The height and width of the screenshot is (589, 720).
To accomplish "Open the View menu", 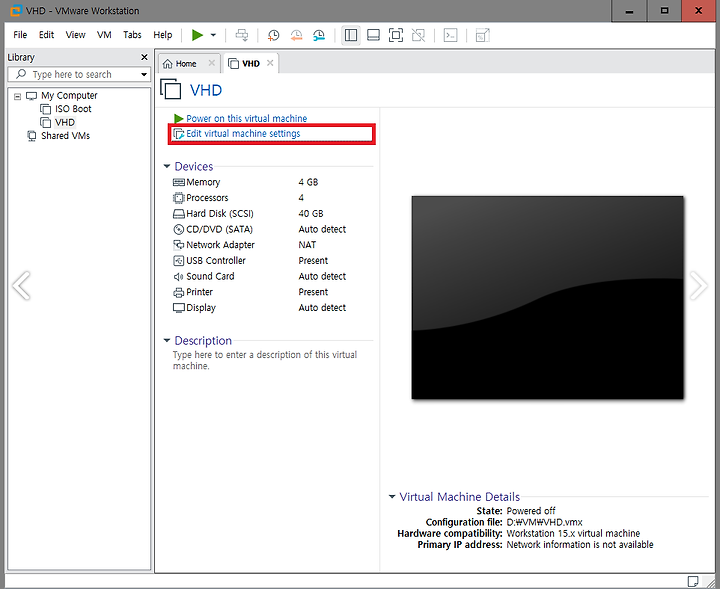I will 75,35.
